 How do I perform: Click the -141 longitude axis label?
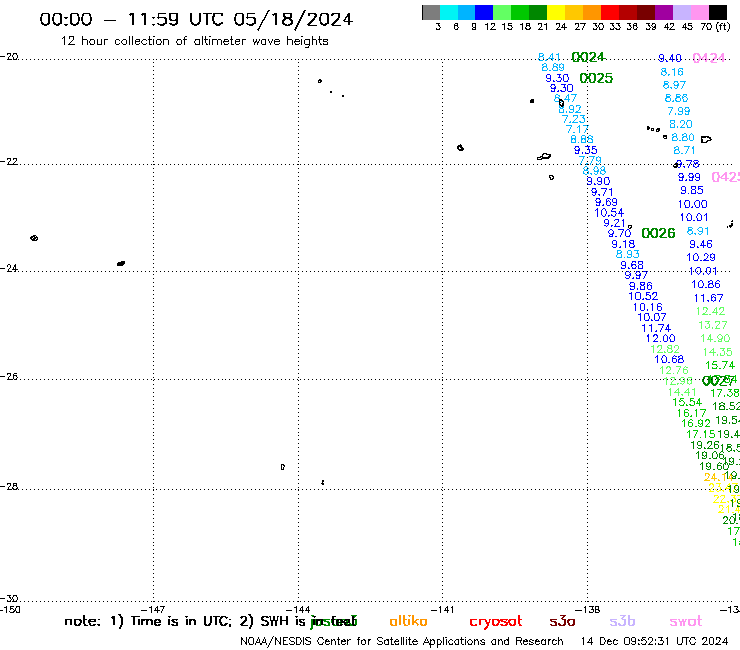[x=443, y=609]
